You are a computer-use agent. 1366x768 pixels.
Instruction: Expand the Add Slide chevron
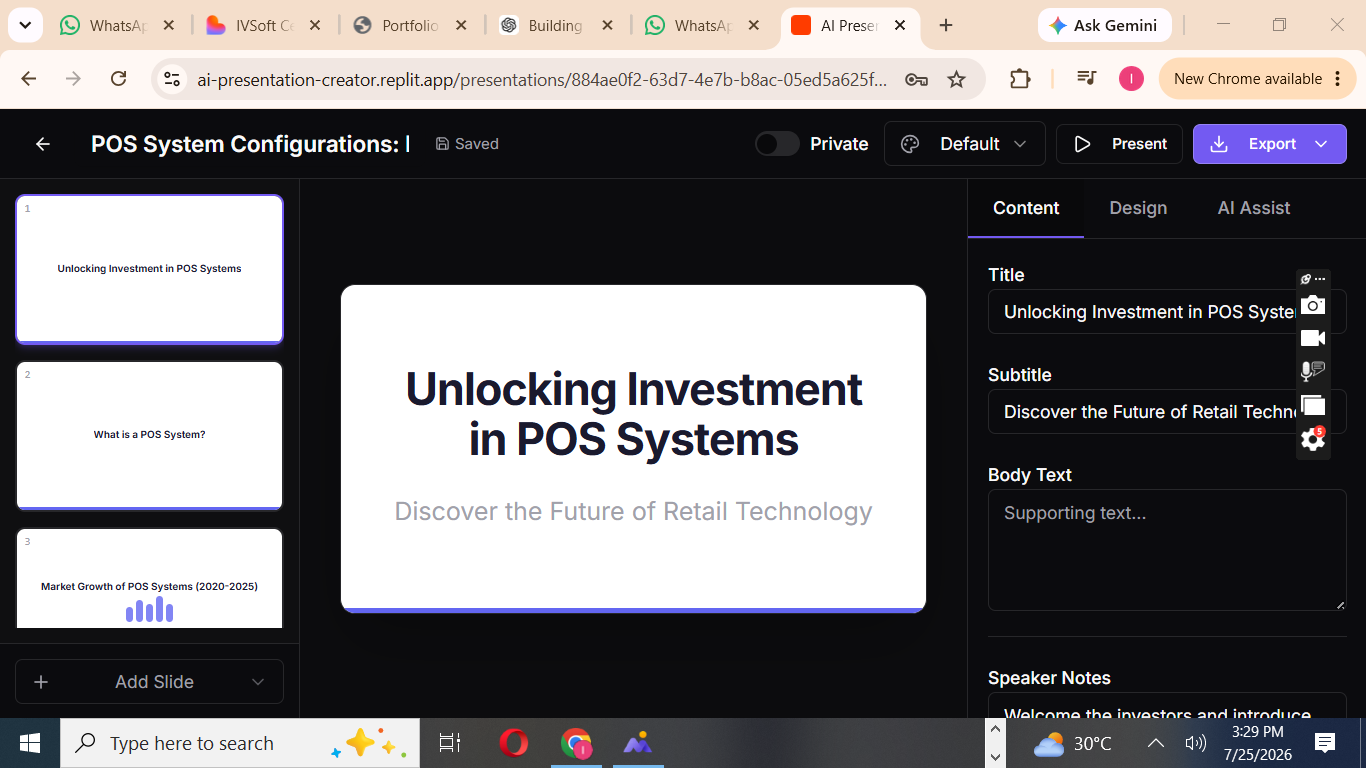click(x=258, y=682)
